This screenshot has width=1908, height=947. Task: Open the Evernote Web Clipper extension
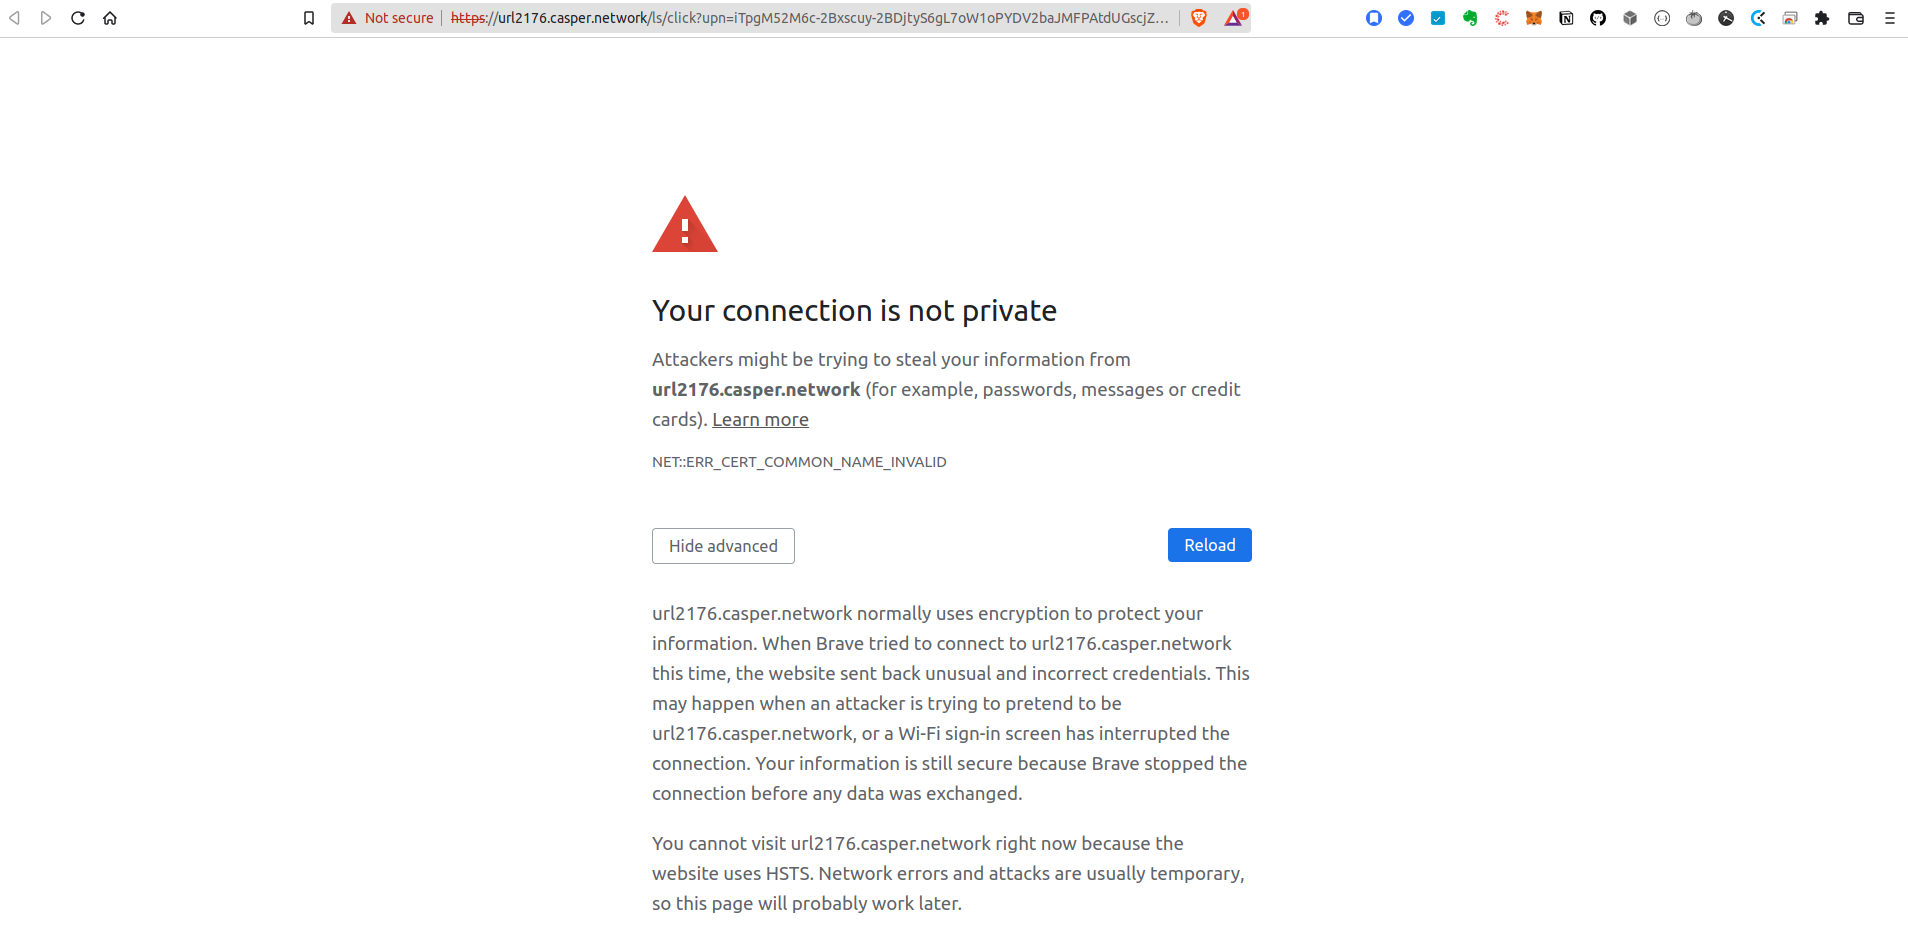click(1471, 17)
